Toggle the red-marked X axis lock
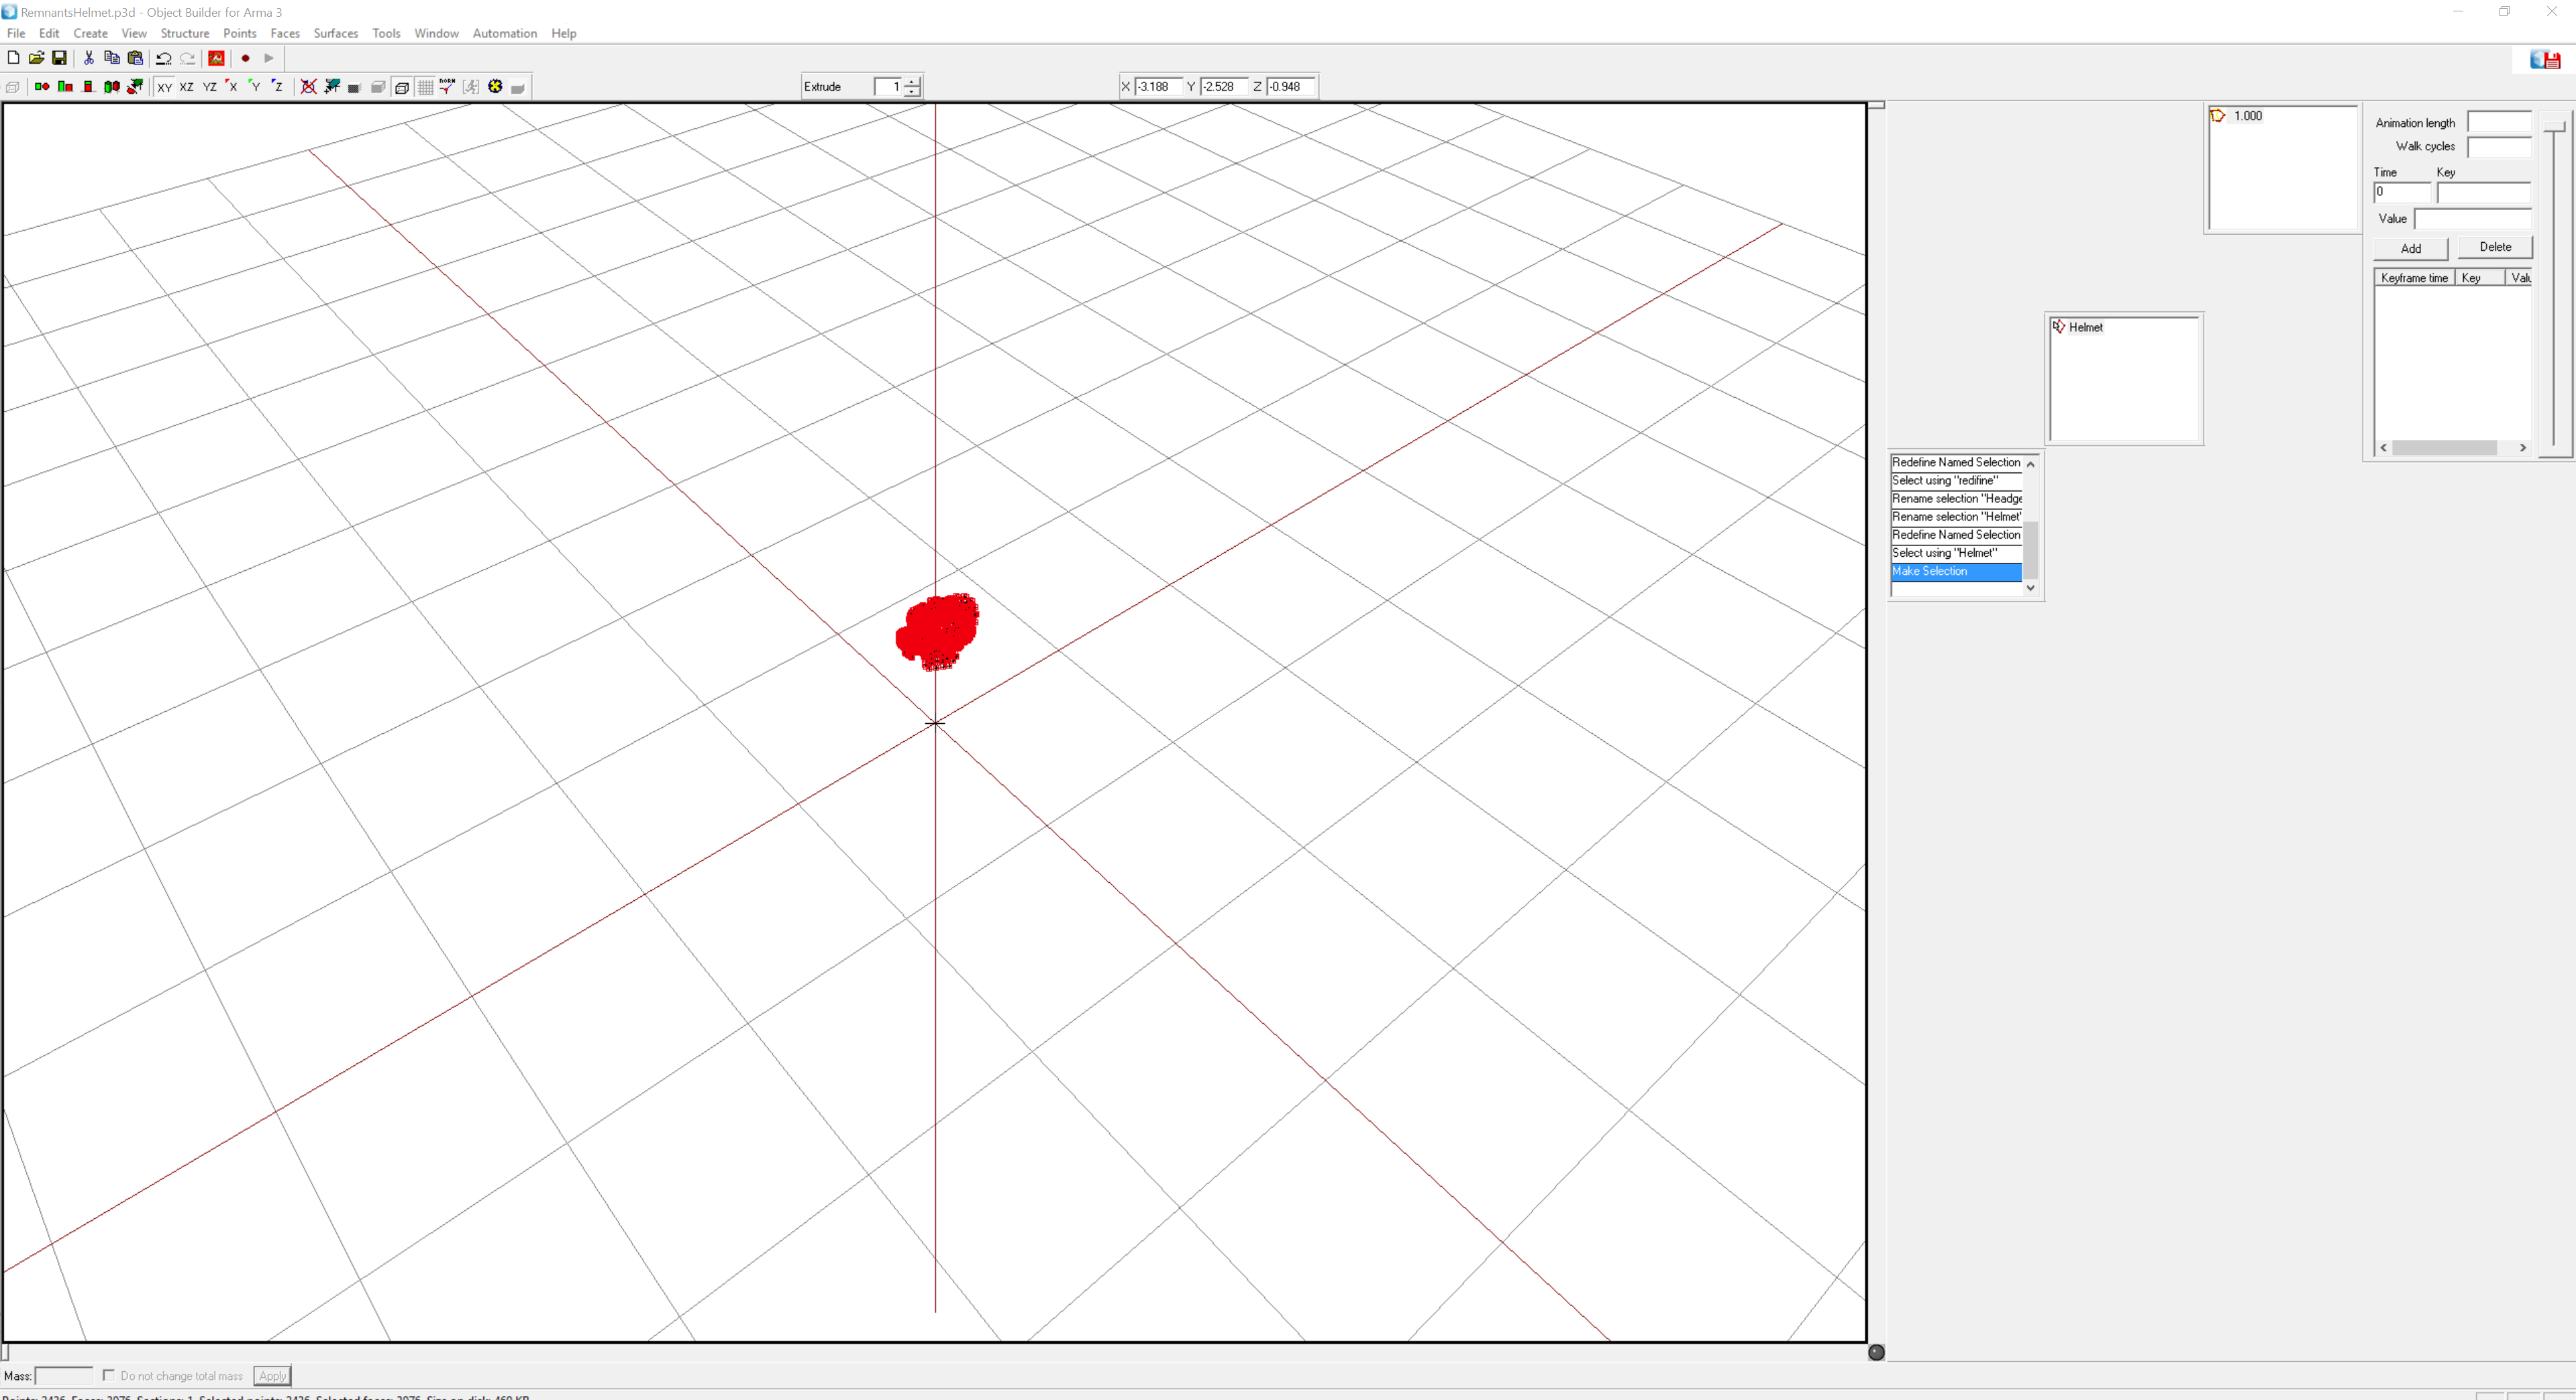2576x1400 pixels. [232, 87]
